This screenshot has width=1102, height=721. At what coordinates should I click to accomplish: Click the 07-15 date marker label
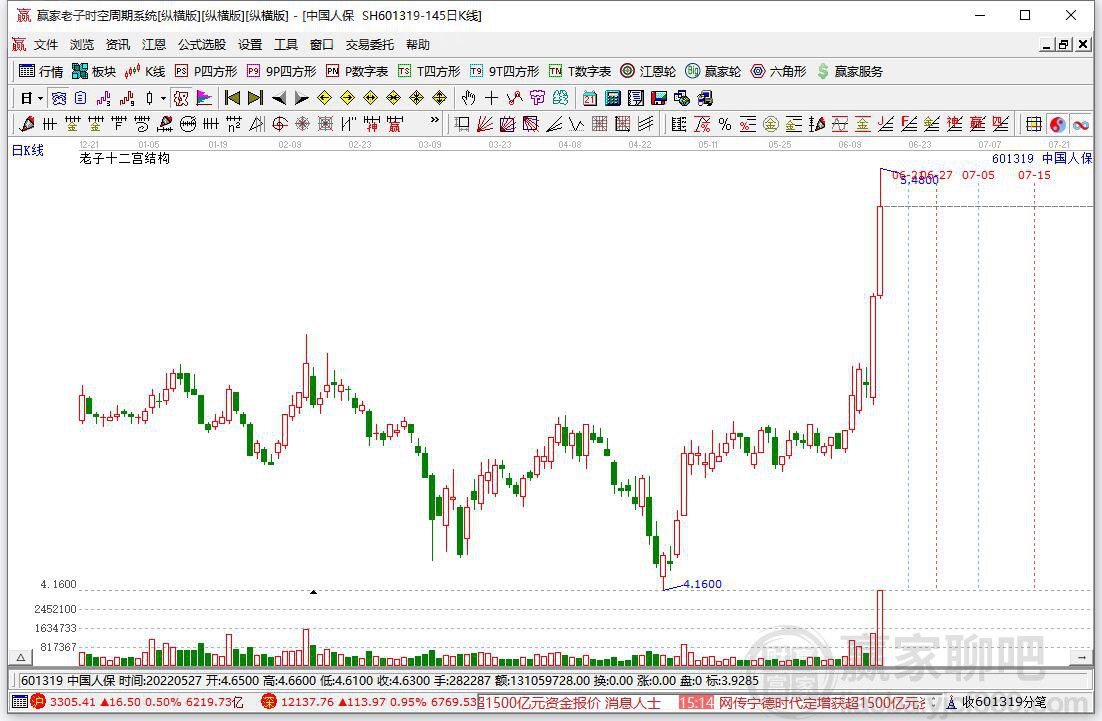click(x=1035, y=175)
